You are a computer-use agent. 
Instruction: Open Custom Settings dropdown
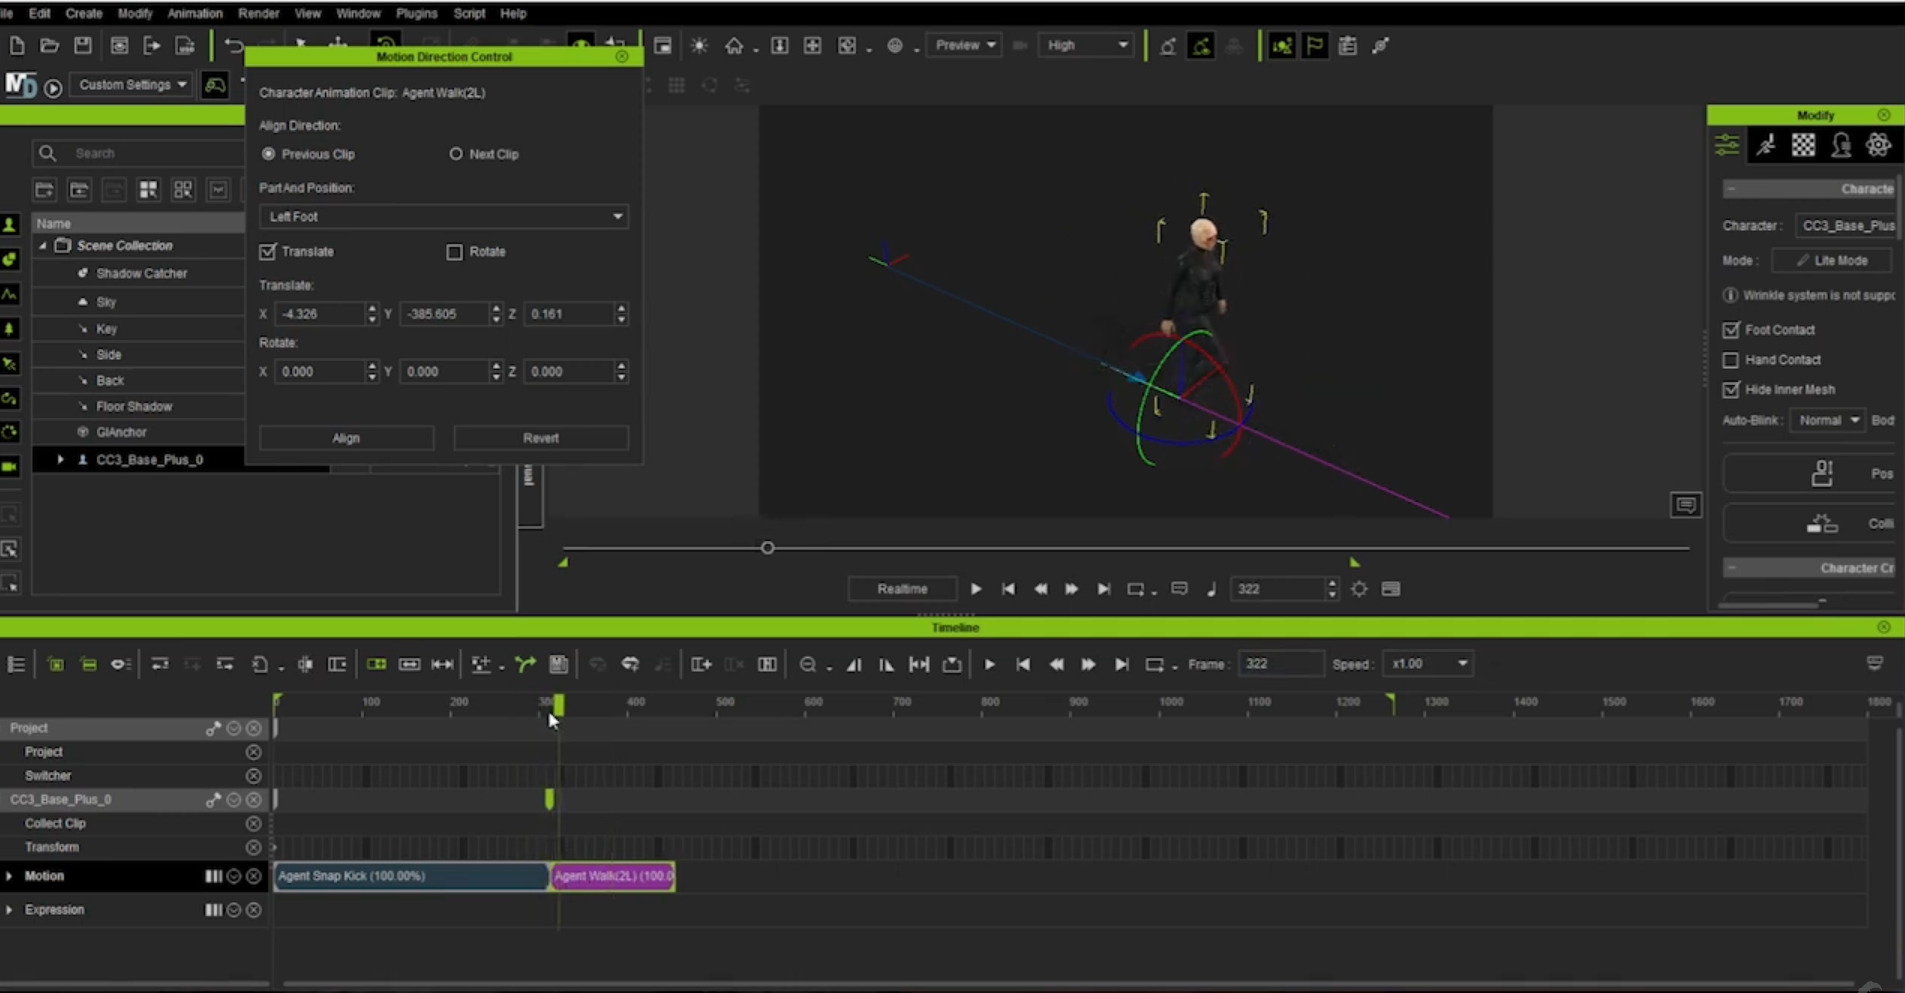tap(132, 85)
